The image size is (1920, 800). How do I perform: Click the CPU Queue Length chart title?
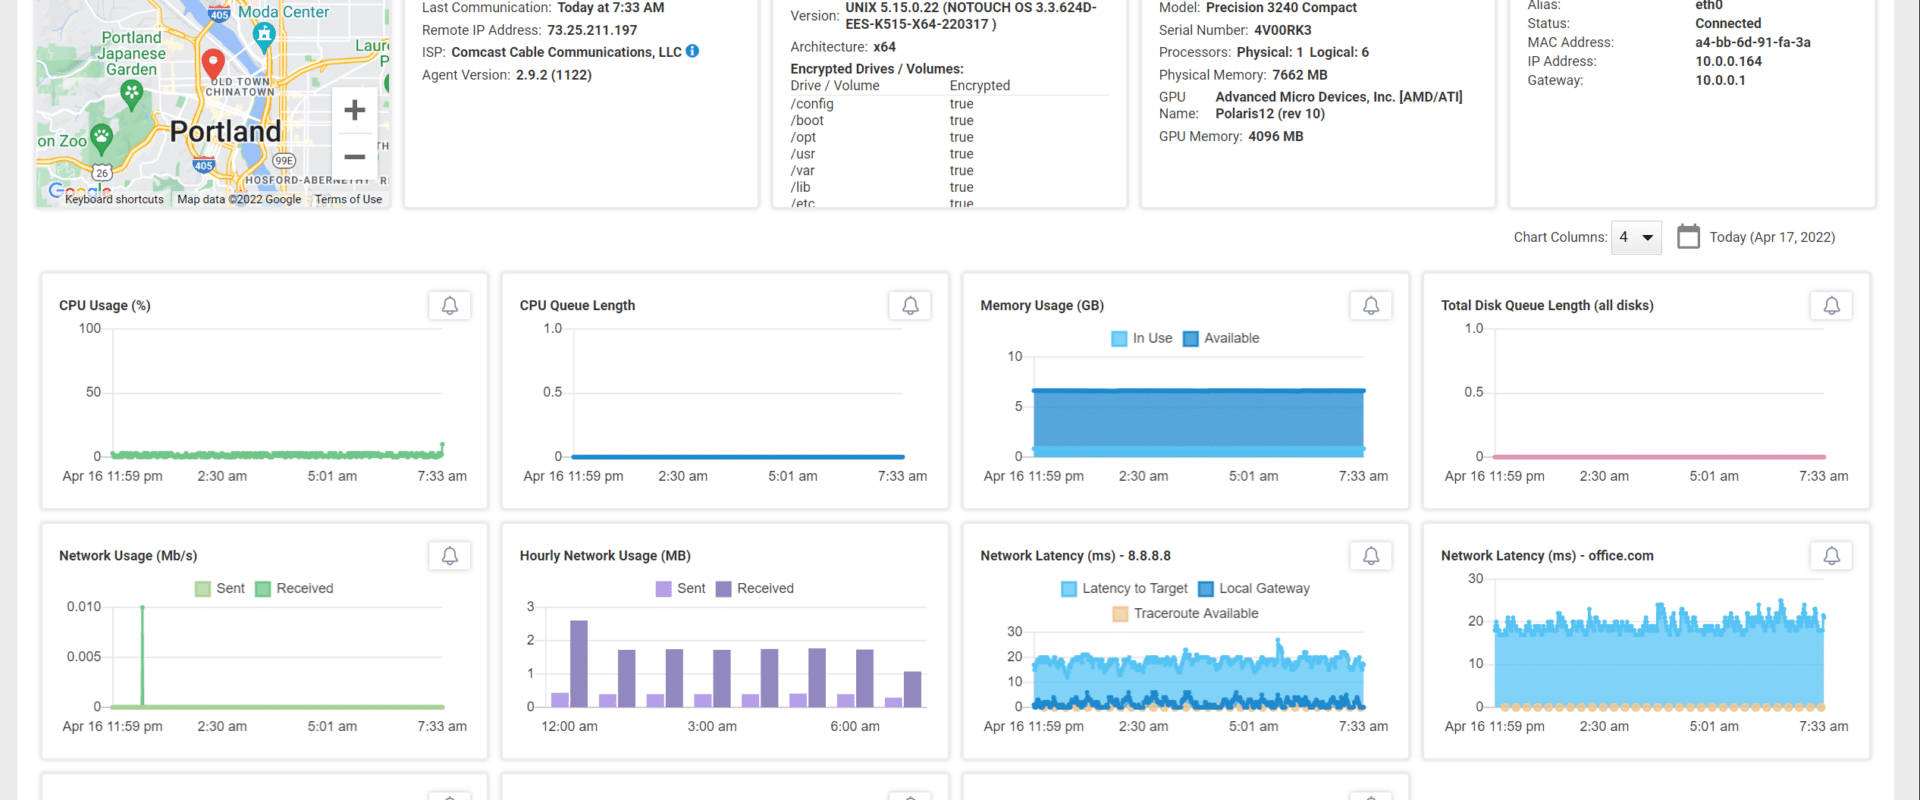tap(577, 306)
